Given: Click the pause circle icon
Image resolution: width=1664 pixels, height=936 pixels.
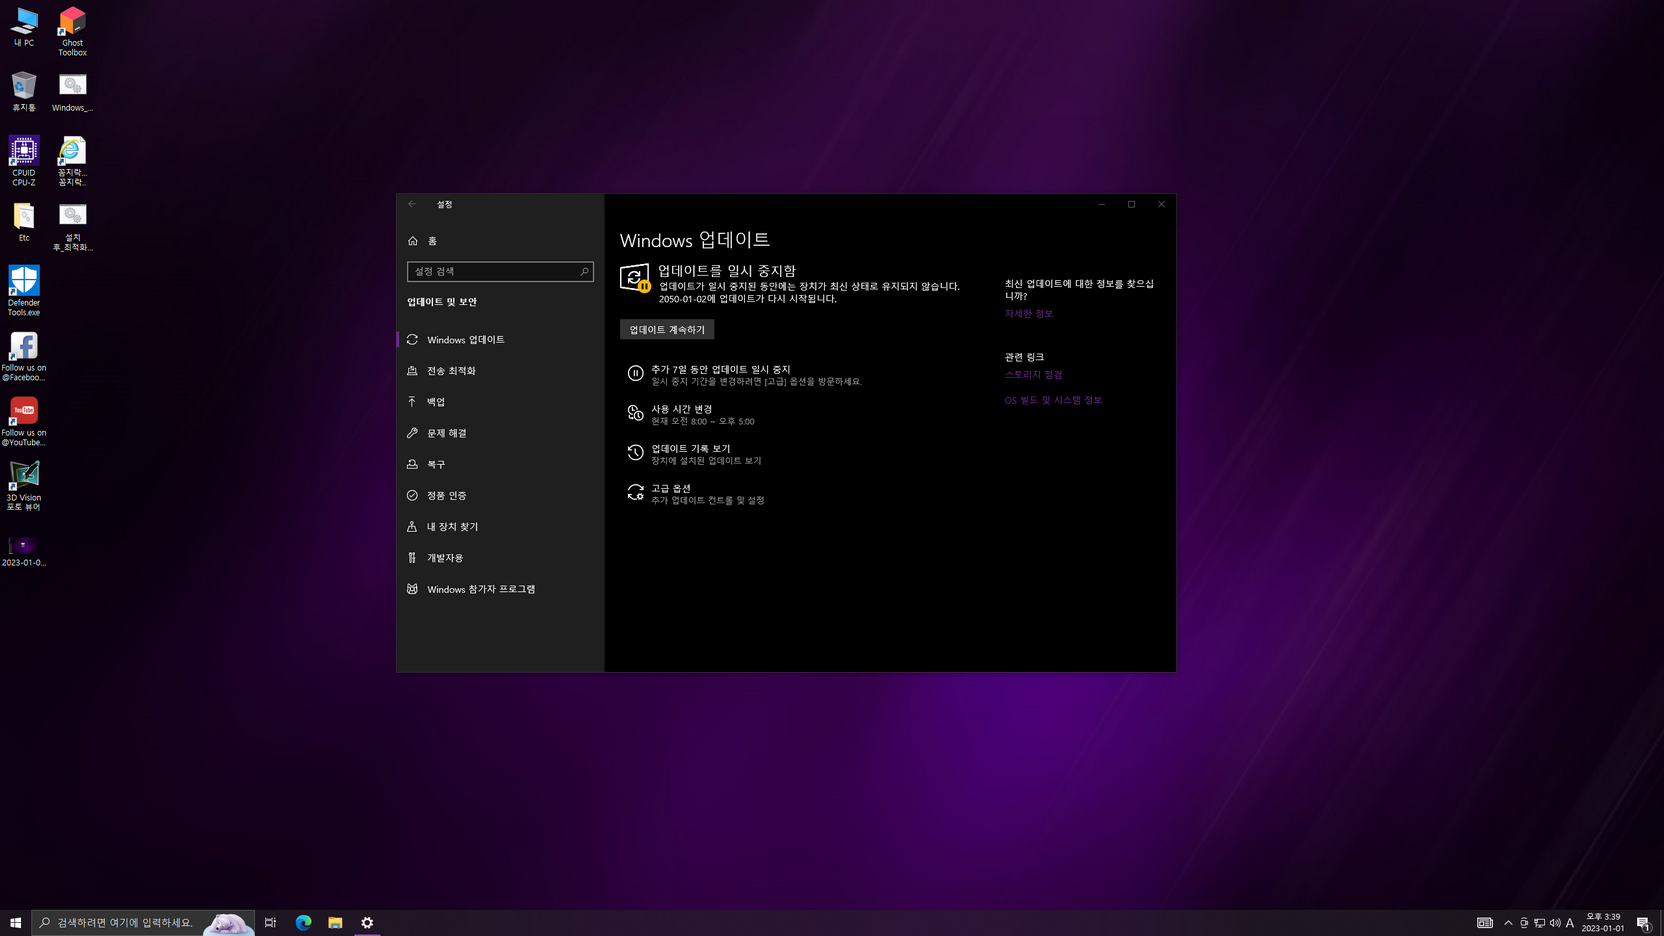Looking at the screenshot, I should [635, 373].
